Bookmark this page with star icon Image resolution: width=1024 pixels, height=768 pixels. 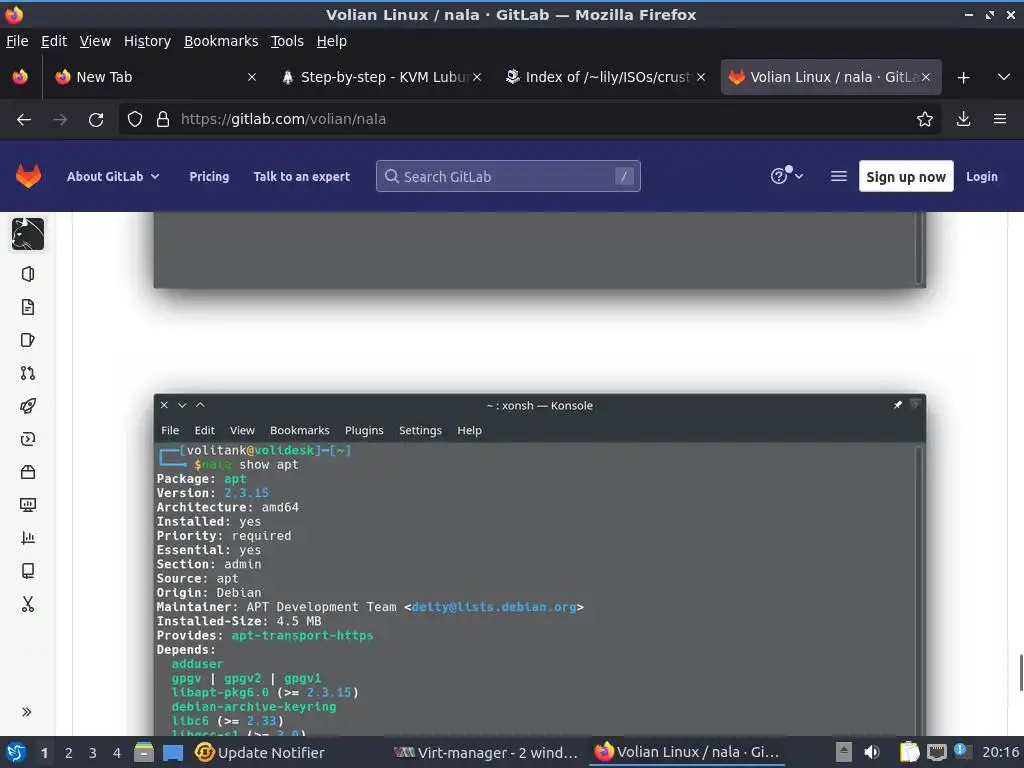tap(924, 120)
